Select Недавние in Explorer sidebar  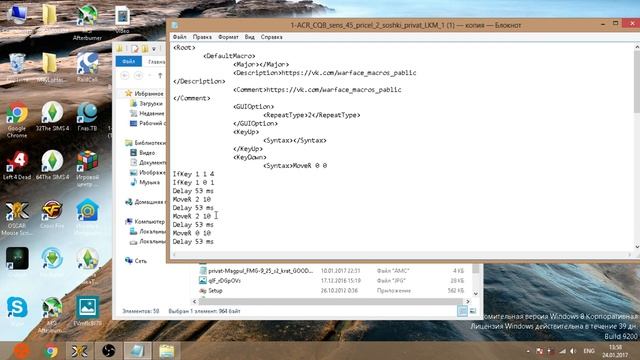[147, 113]
